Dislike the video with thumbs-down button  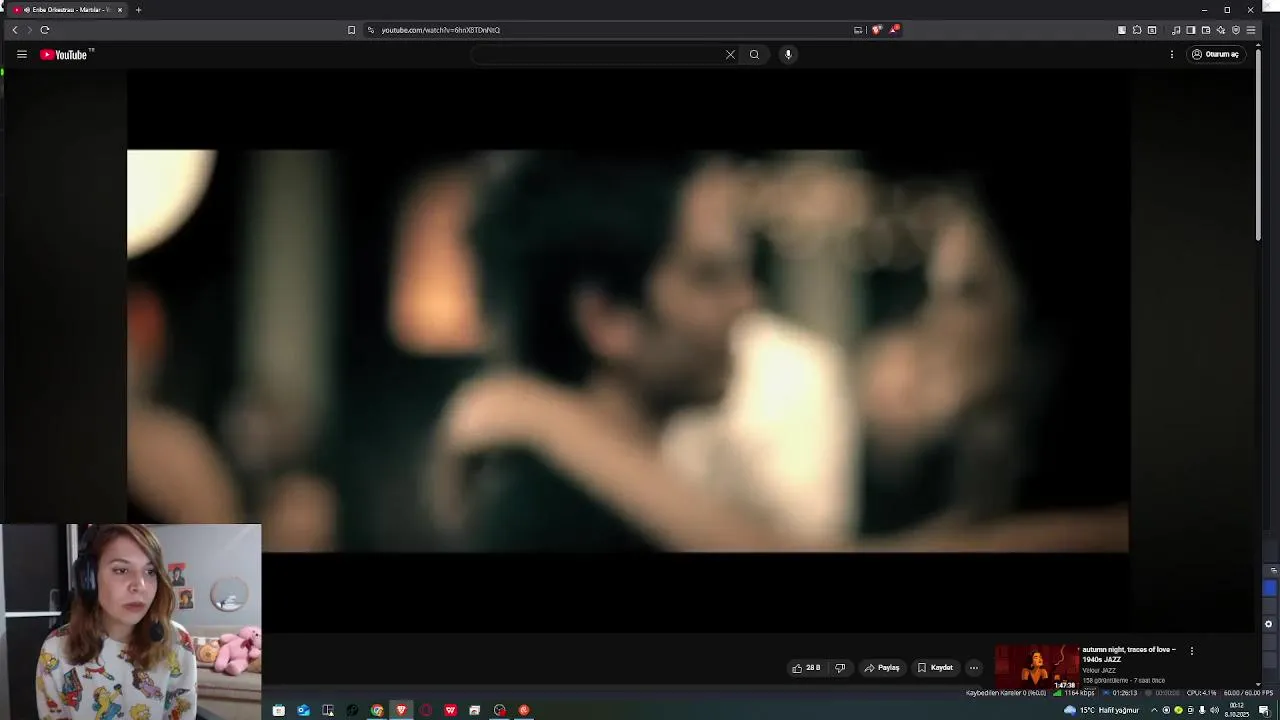tap(840, 668)
